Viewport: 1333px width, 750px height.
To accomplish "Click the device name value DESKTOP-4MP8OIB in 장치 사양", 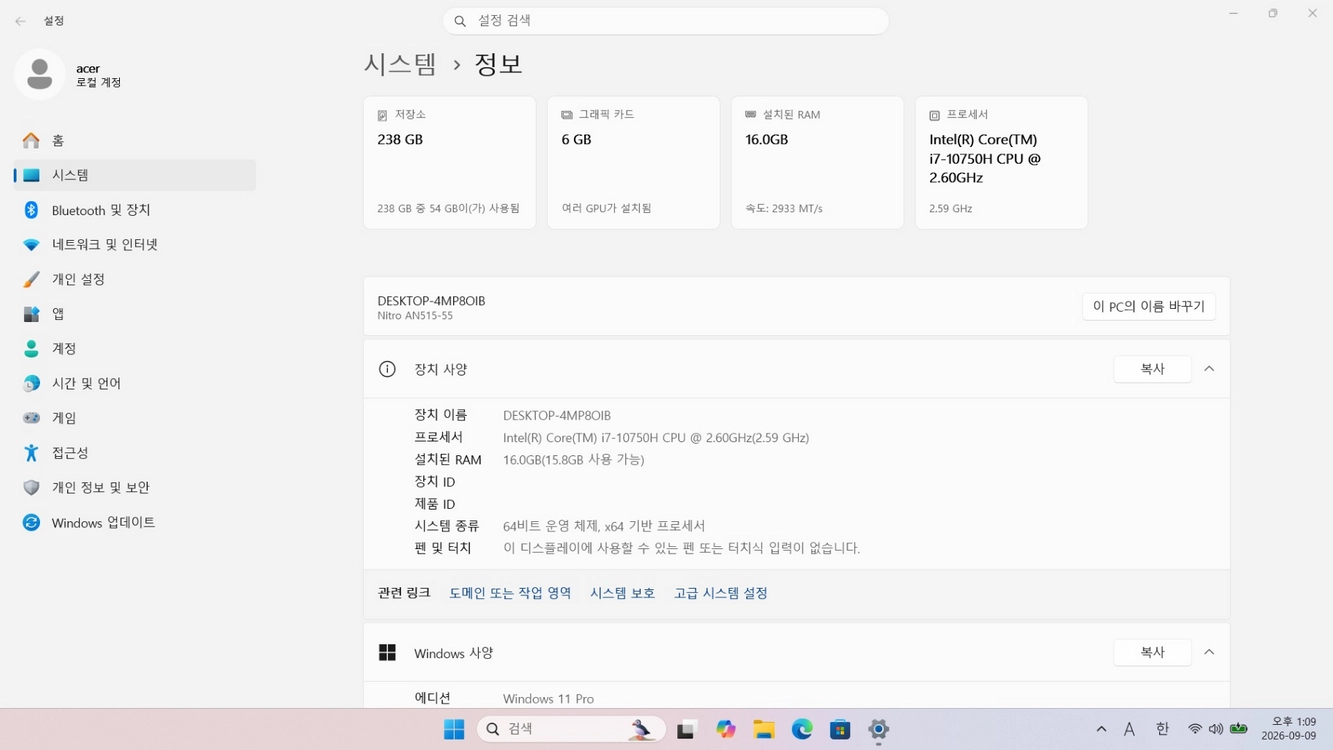I will click(557, 416).
